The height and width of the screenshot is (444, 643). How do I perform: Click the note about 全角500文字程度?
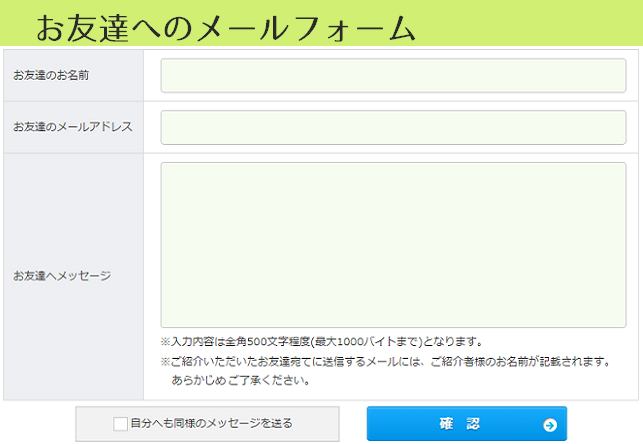coord(322,342)
